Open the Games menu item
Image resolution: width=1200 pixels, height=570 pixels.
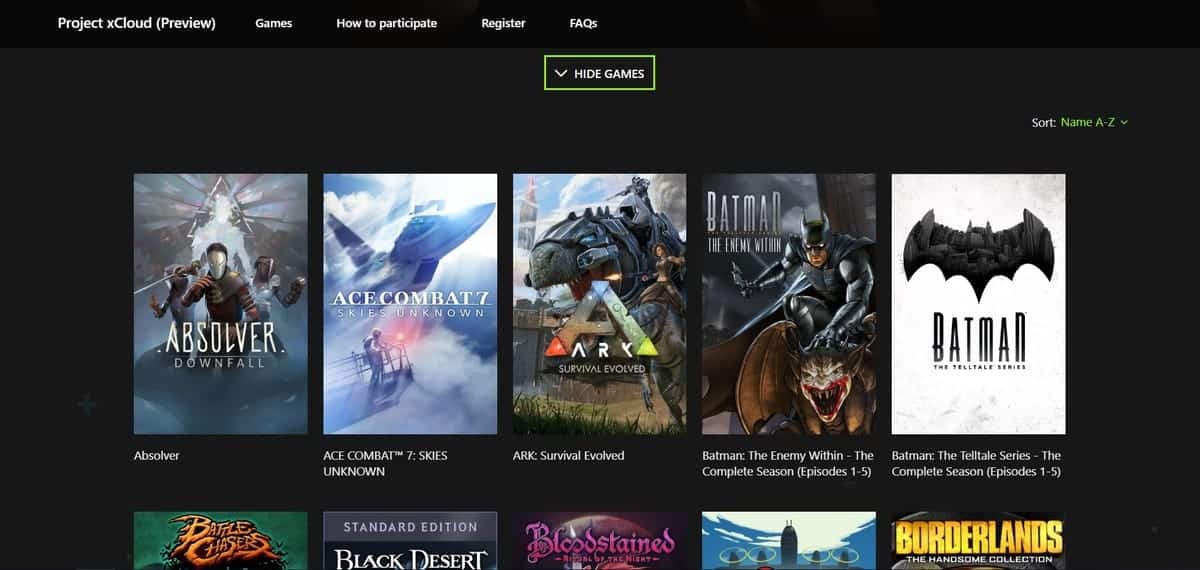274,23
